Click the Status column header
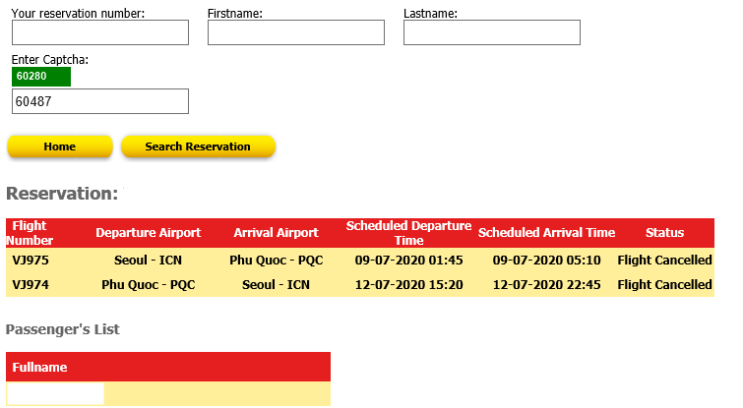 click(664, 233)
